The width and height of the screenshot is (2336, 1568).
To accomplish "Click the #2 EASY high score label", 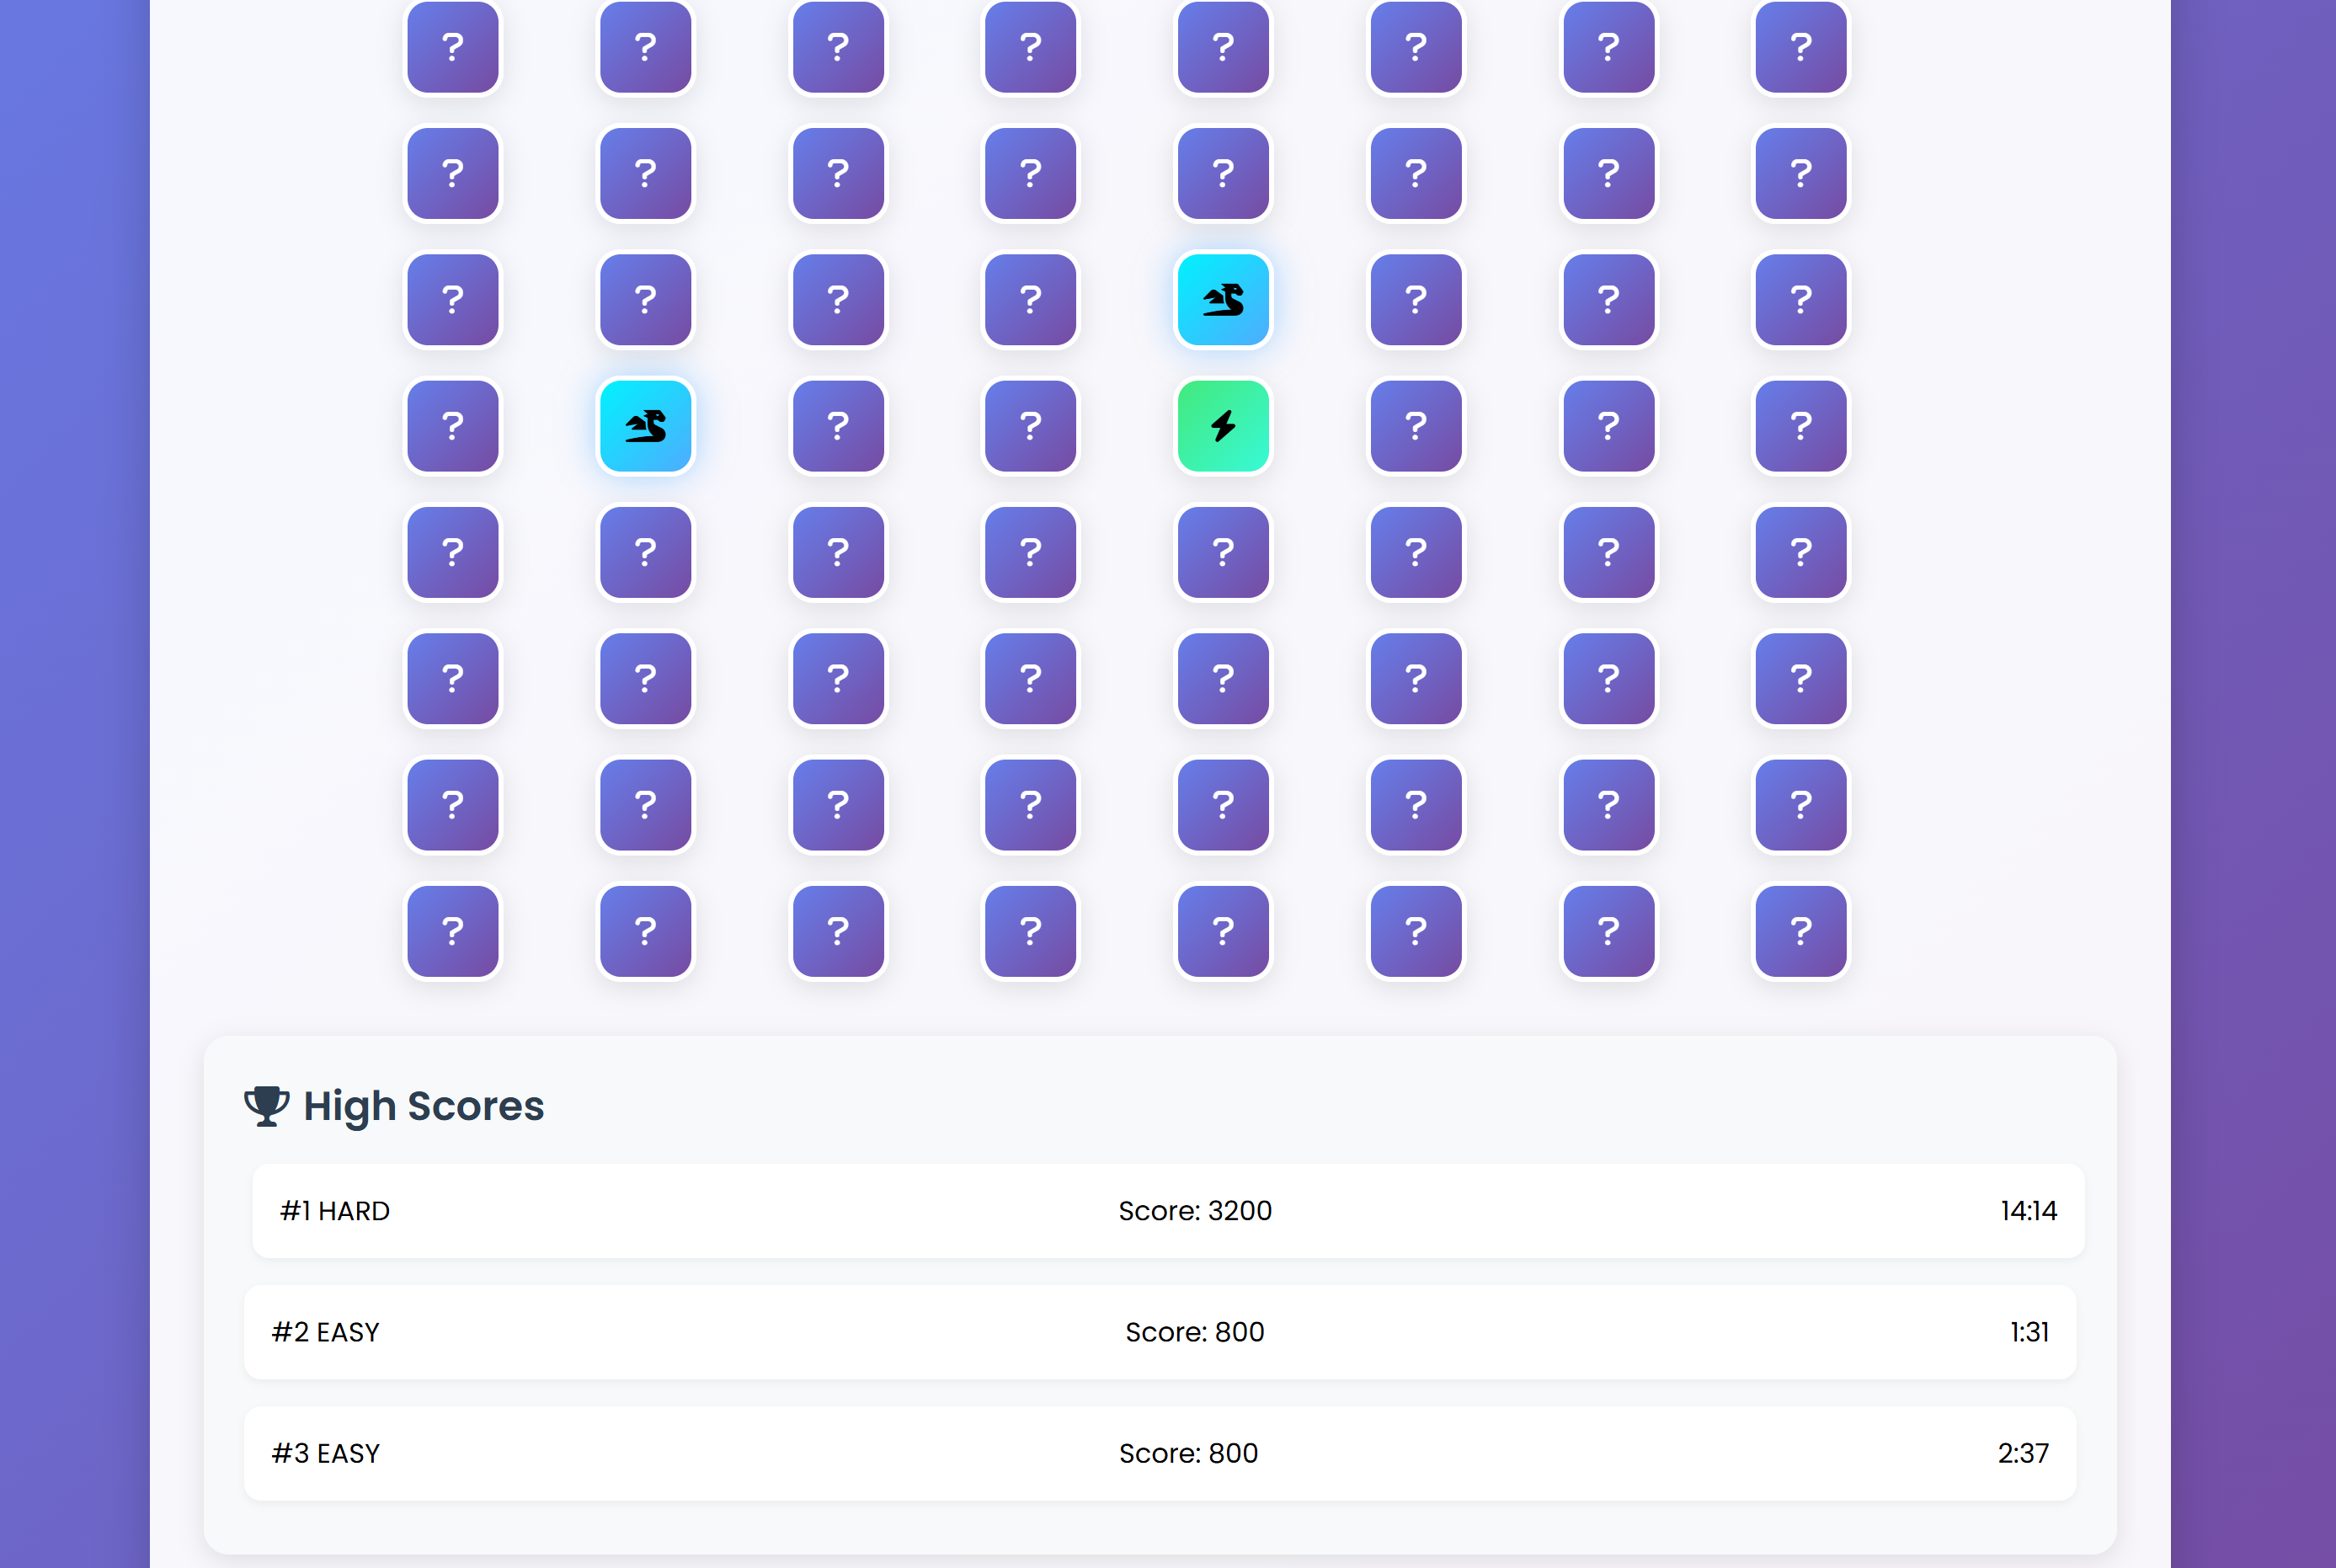I will tap(325, 1332).
